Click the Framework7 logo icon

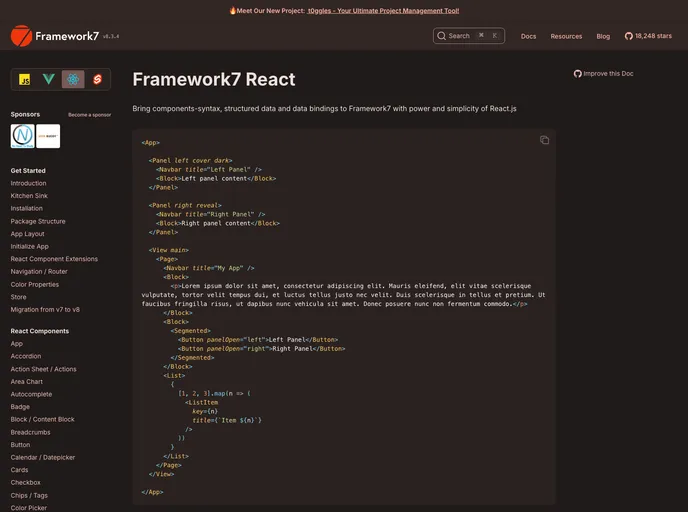pyautogui.click(x=22, y=36)
